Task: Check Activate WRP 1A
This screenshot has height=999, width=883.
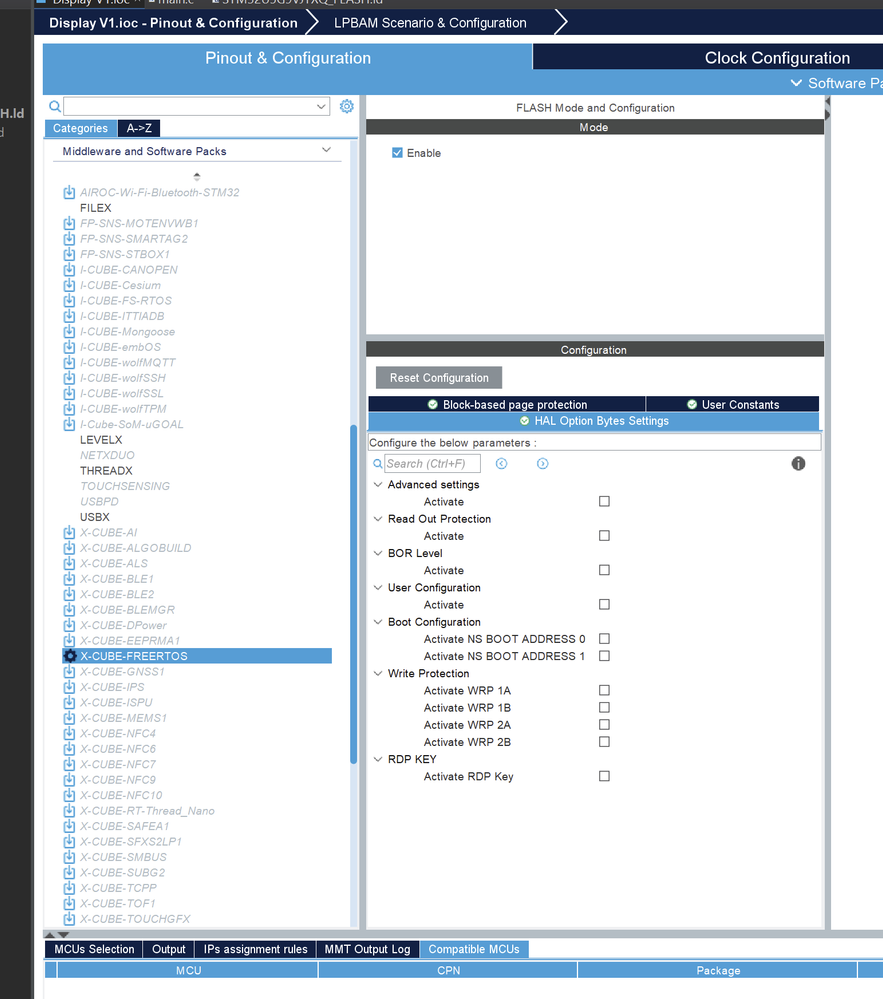Action: pyautogui.click(x=604, y=690)
